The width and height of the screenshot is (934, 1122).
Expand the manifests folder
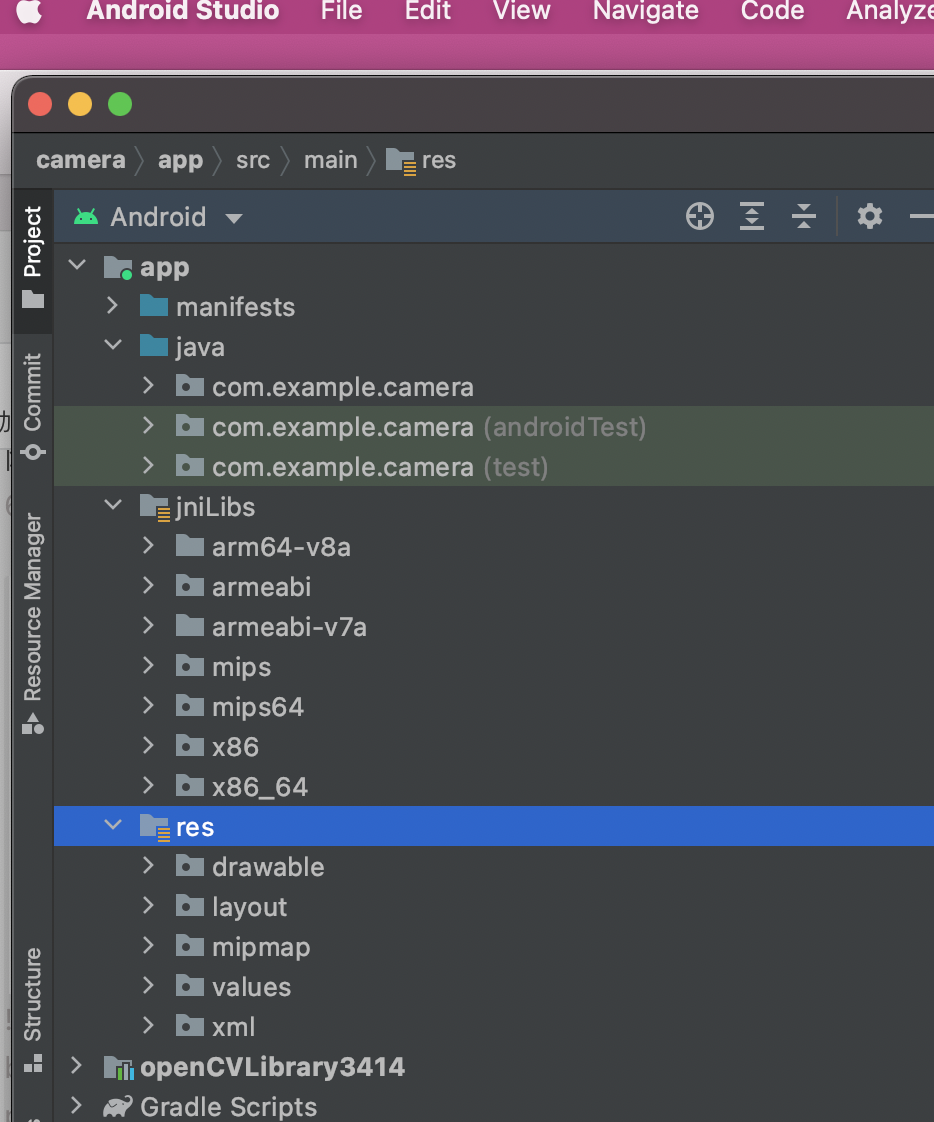[112, 306]
